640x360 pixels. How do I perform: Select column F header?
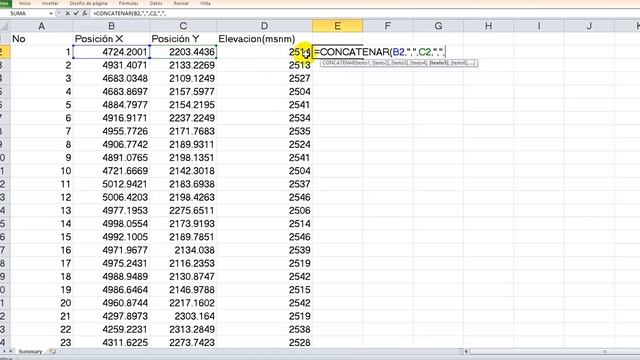coord(388,27)
